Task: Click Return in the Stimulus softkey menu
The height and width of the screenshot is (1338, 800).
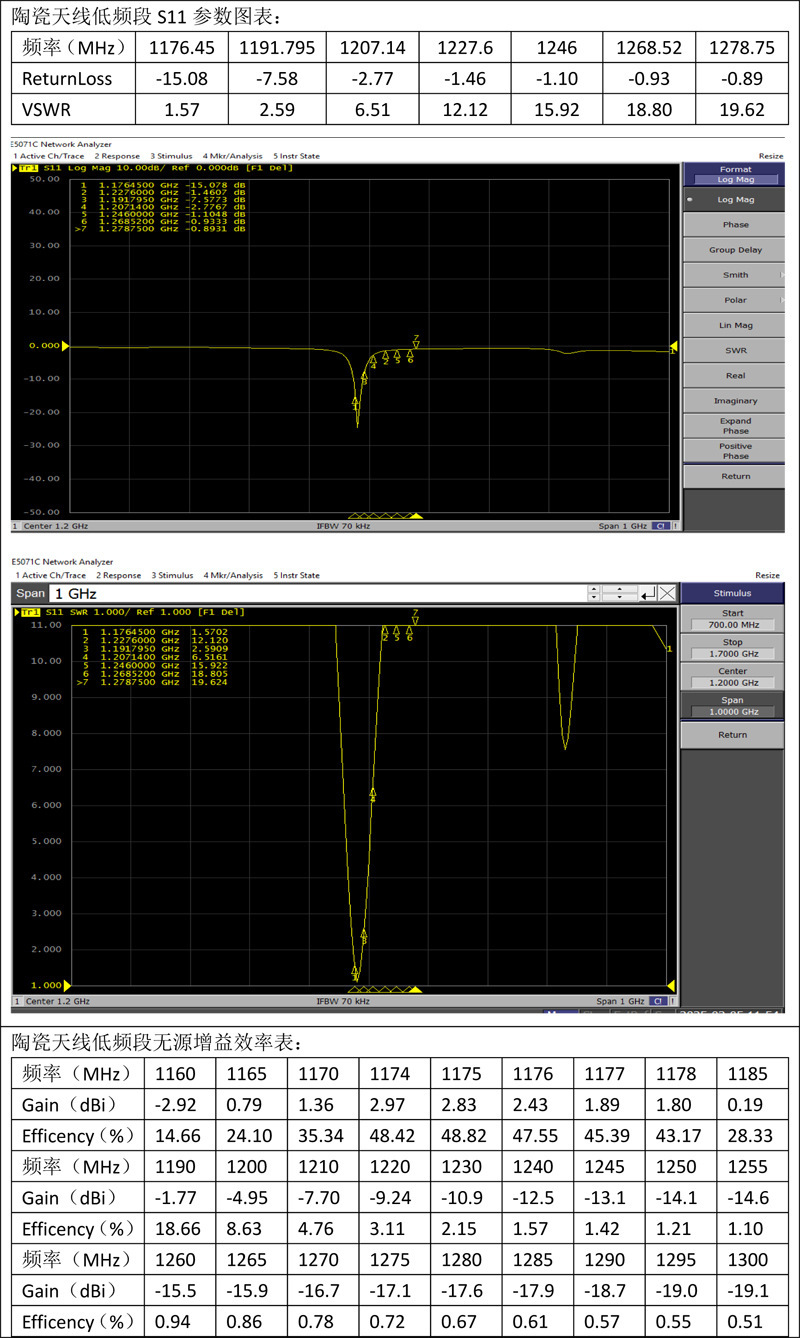Action: click(733, 735)
